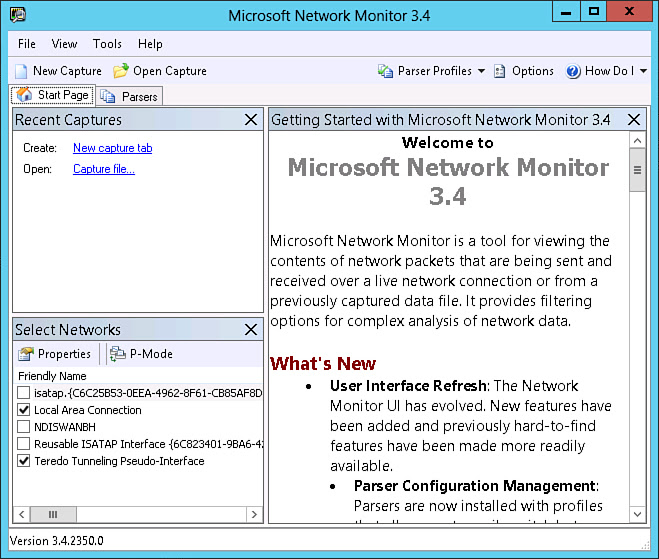Click the Select Networks horizontal scrollbar thumb
Viewport: 659px width, 559px height.
[53, 514]
